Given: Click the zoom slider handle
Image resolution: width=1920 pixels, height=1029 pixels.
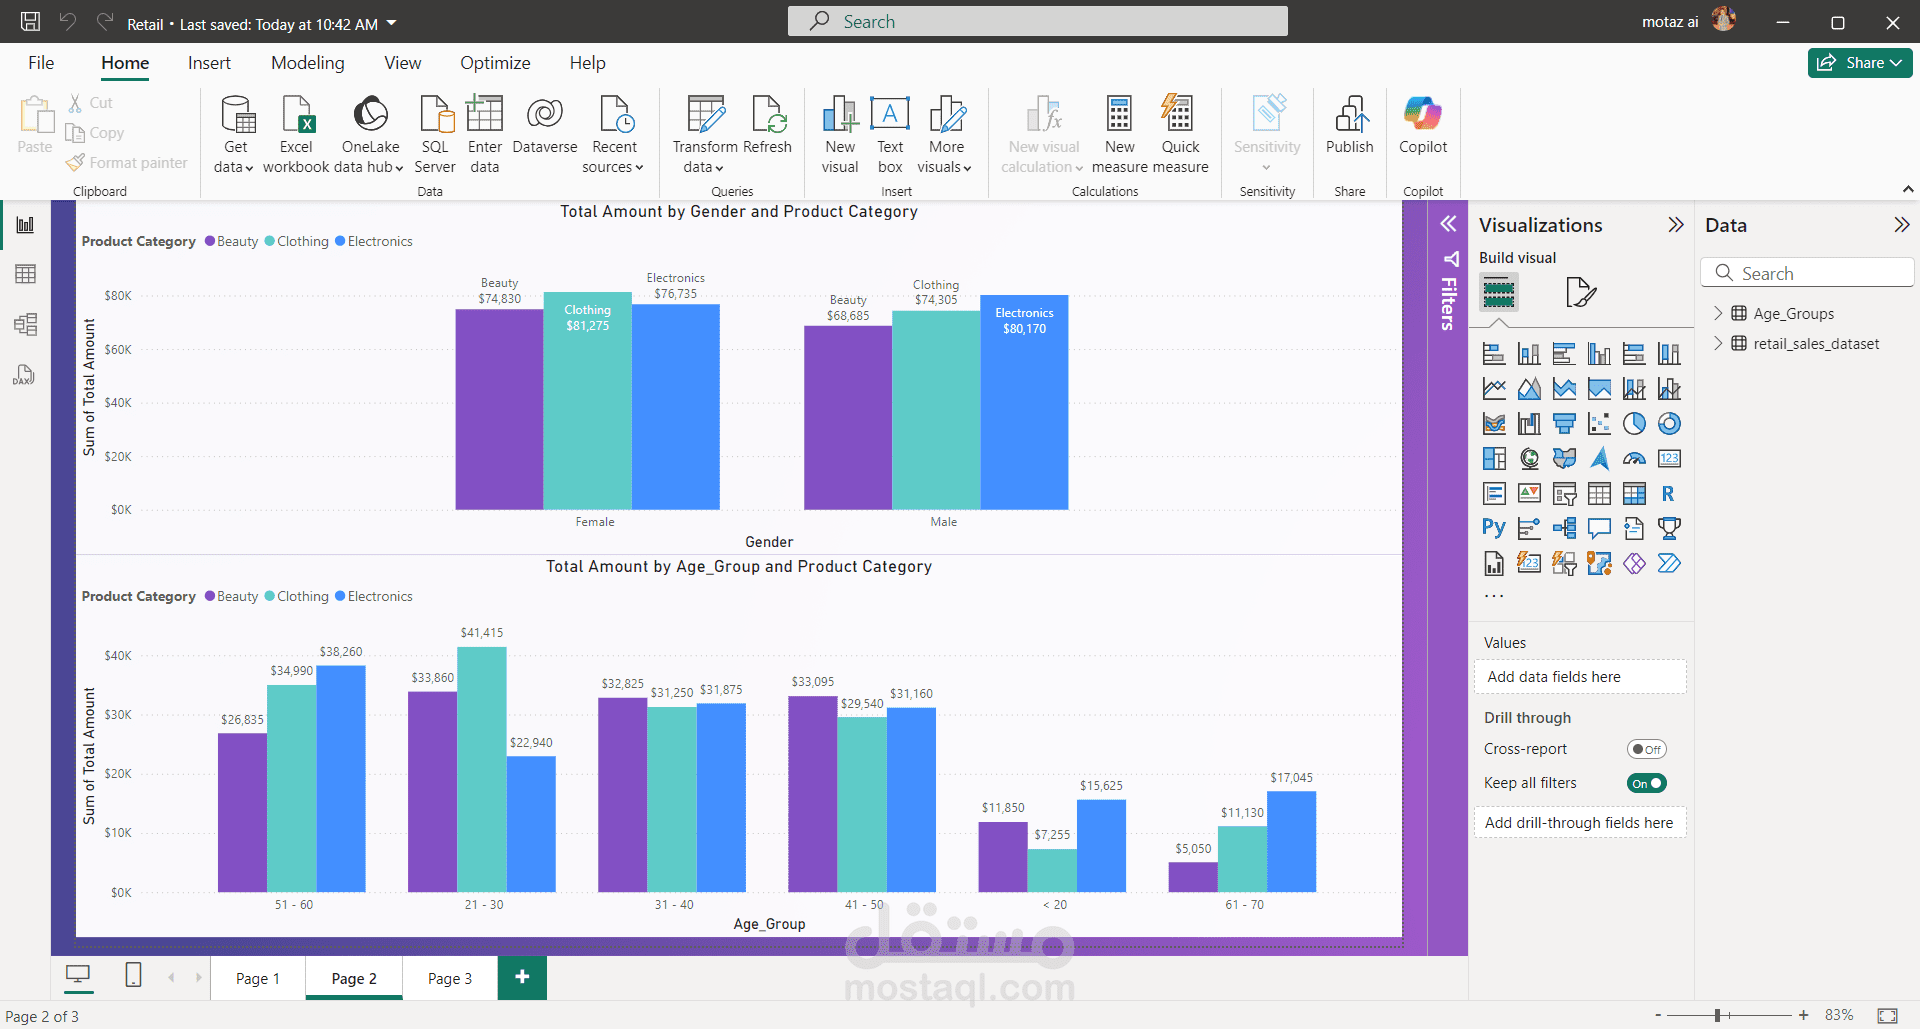Looking at the screenshot, I should (x=1717, y=1015).
